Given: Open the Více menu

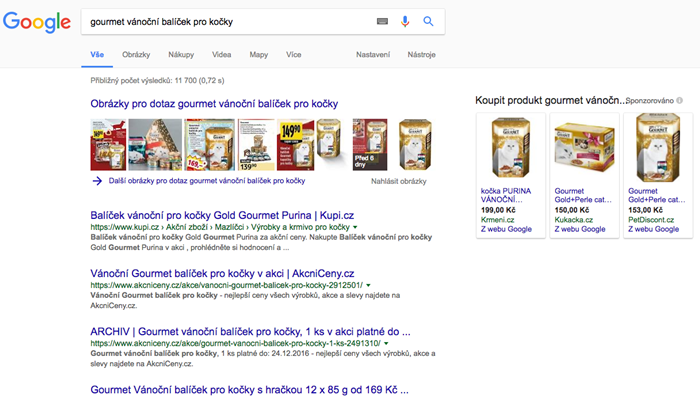Looking at the screenshot, I should (294, 54).
